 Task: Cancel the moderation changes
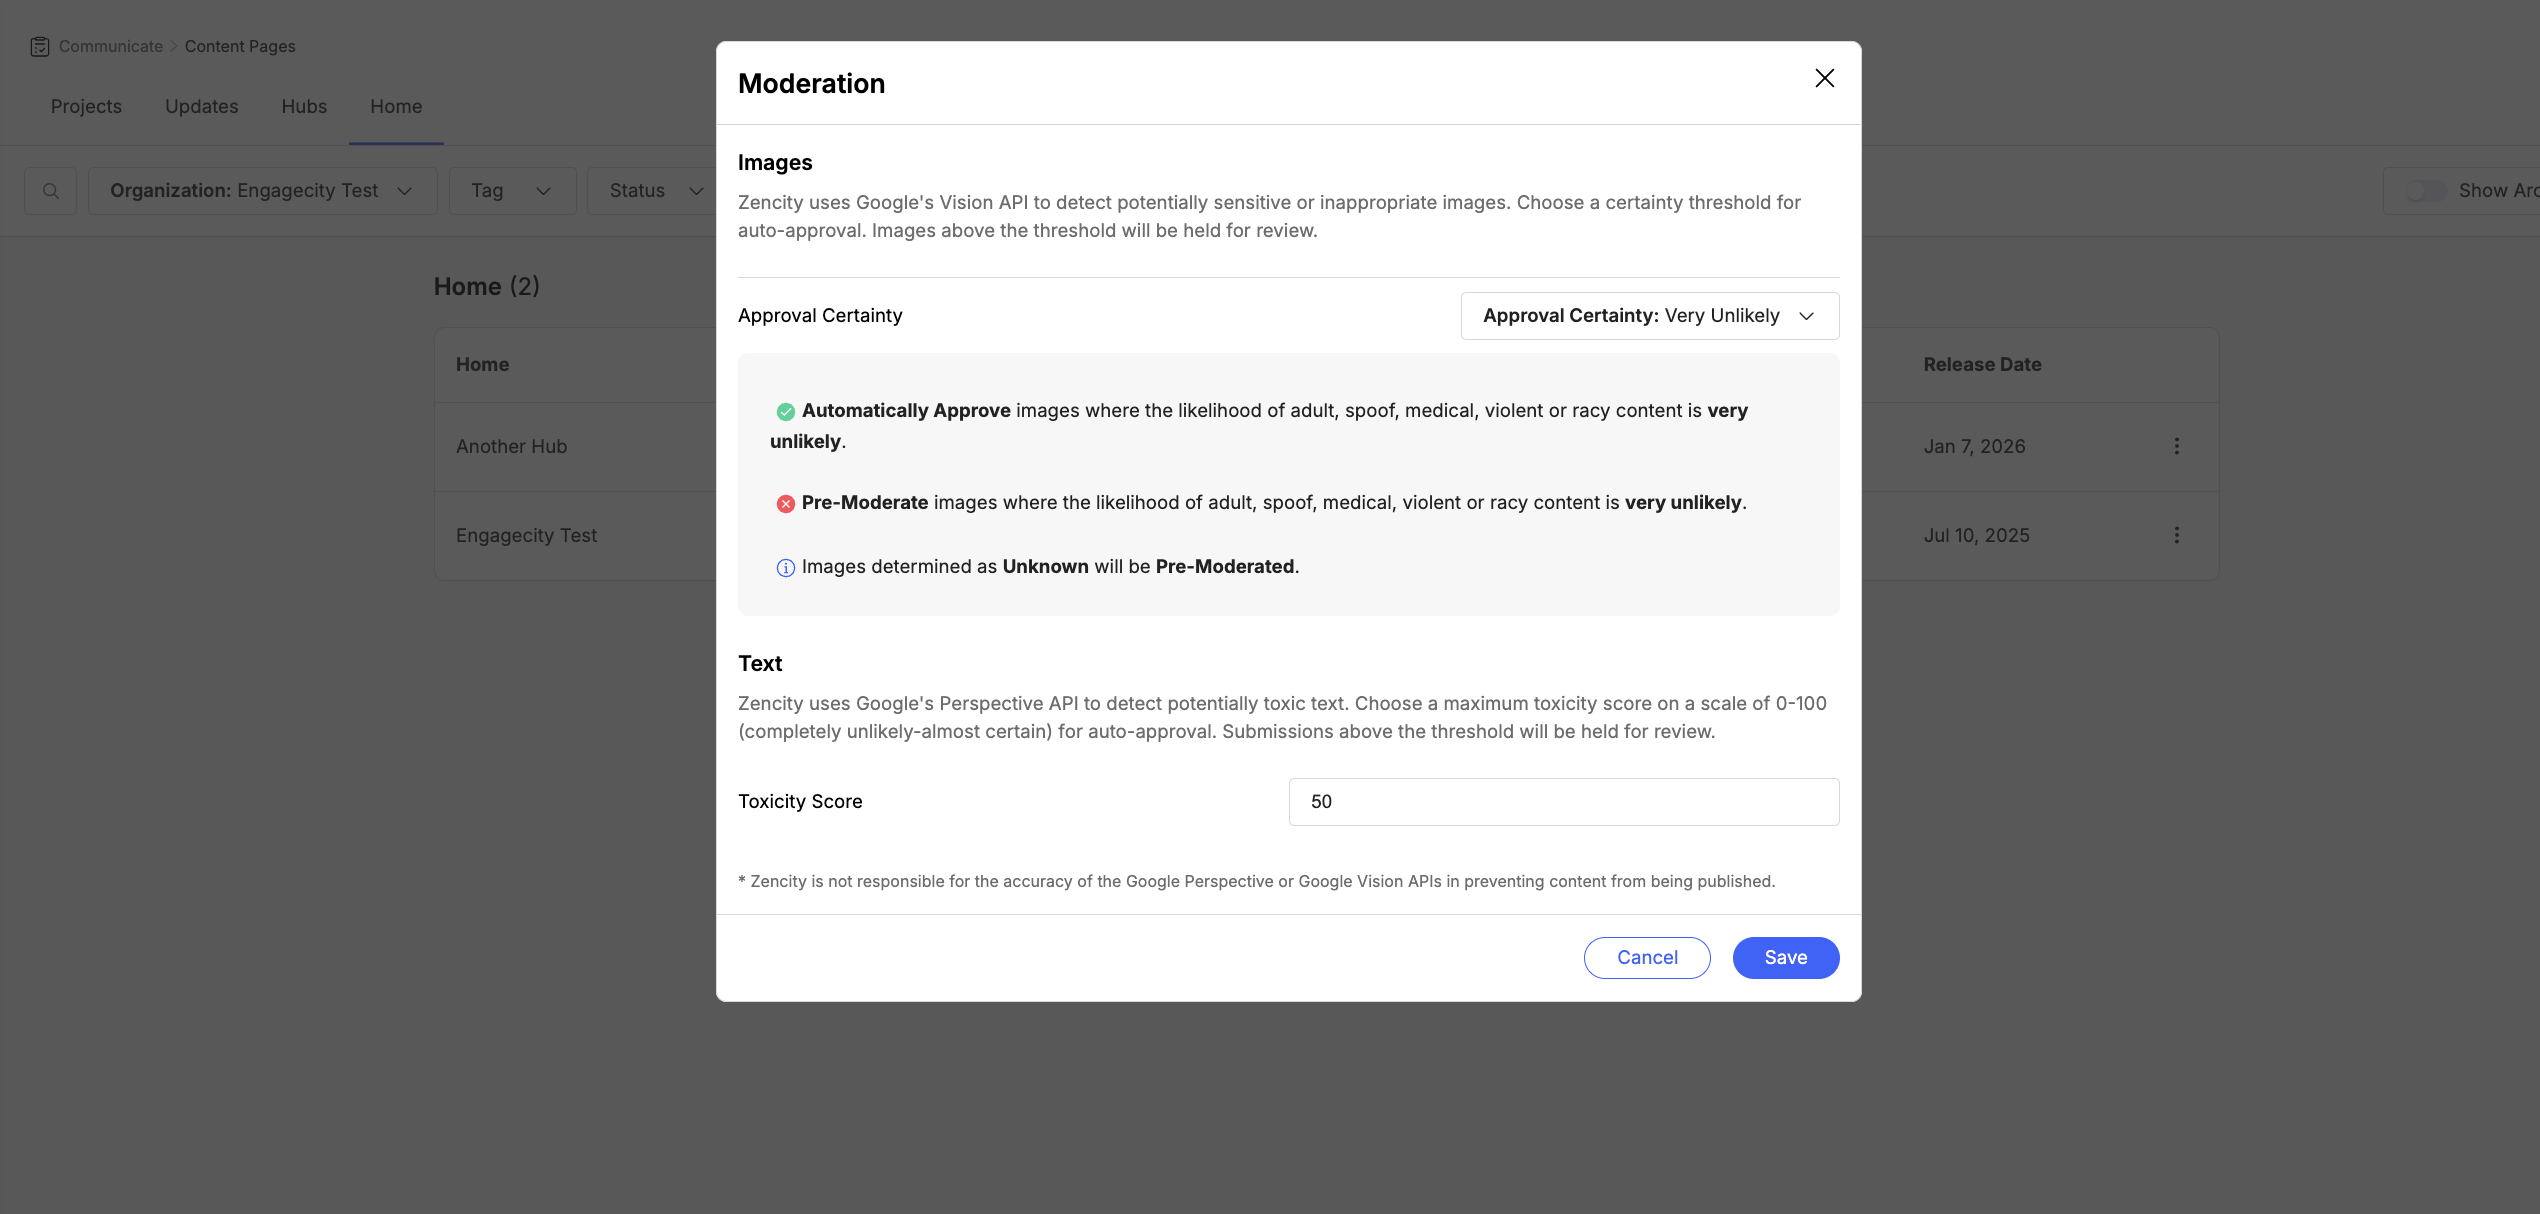pos(1646,957)
